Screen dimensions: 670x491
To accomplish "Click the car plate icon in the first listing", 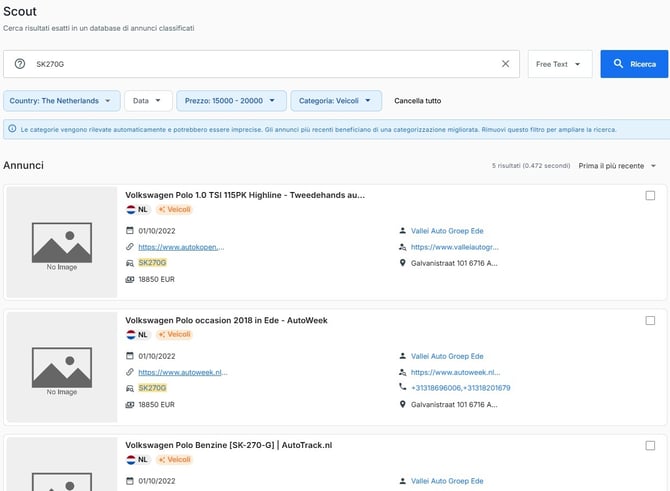I will pos(130,263).
